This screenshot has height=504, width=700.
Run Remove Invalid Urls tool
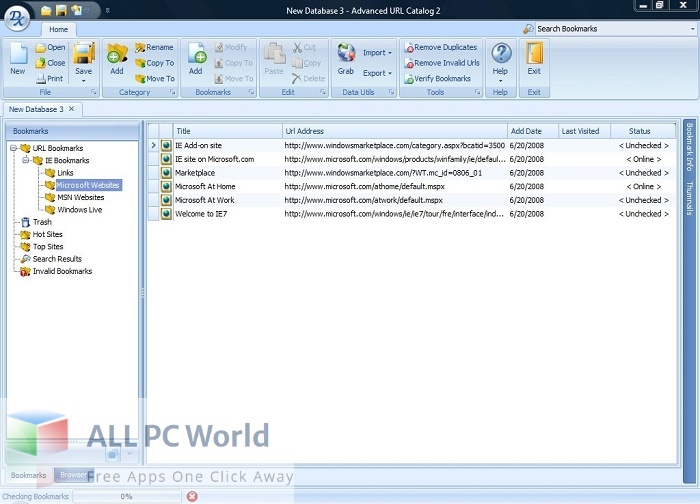tap(442, 63)
